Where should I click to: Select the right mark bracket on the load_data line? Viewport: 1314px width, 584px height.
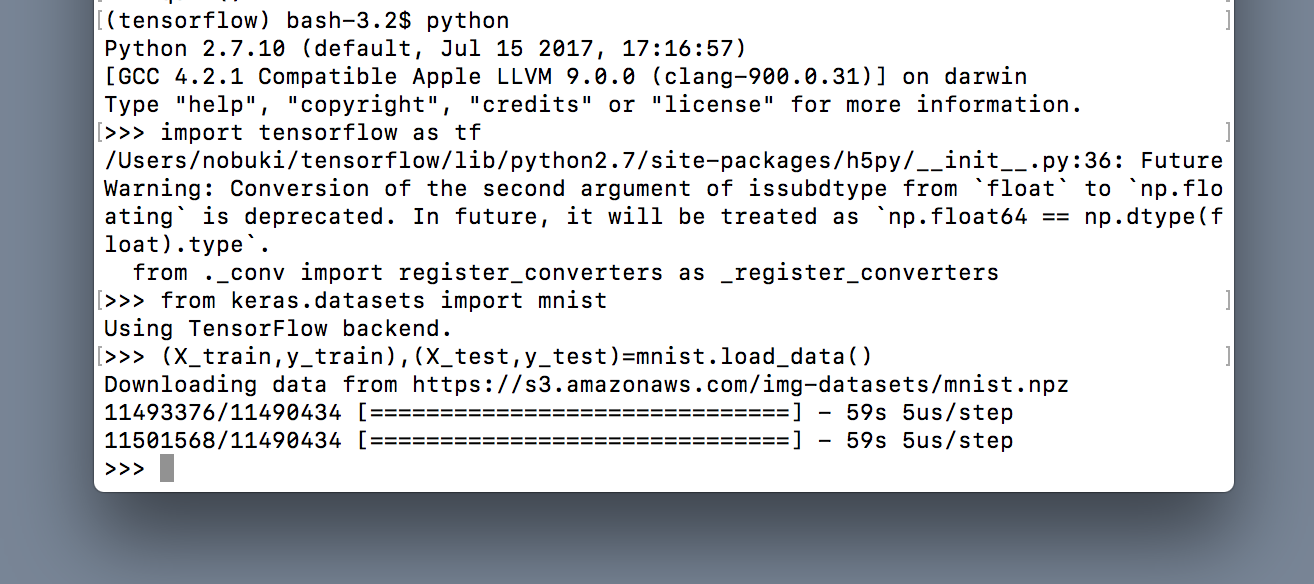(x=1228, y=356)
